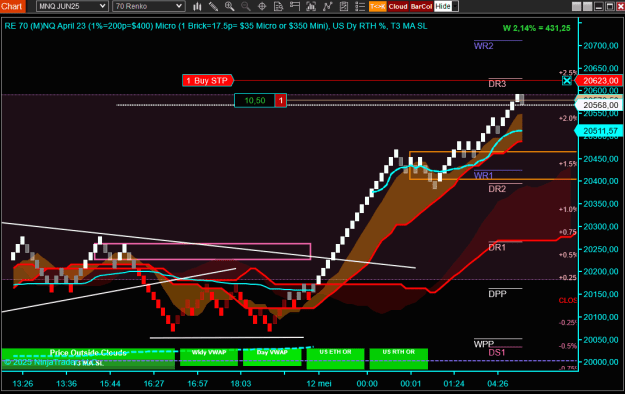
Task: Click the 20623,00 red price marker
Action: pyautogui.click(x=599, y=81)
